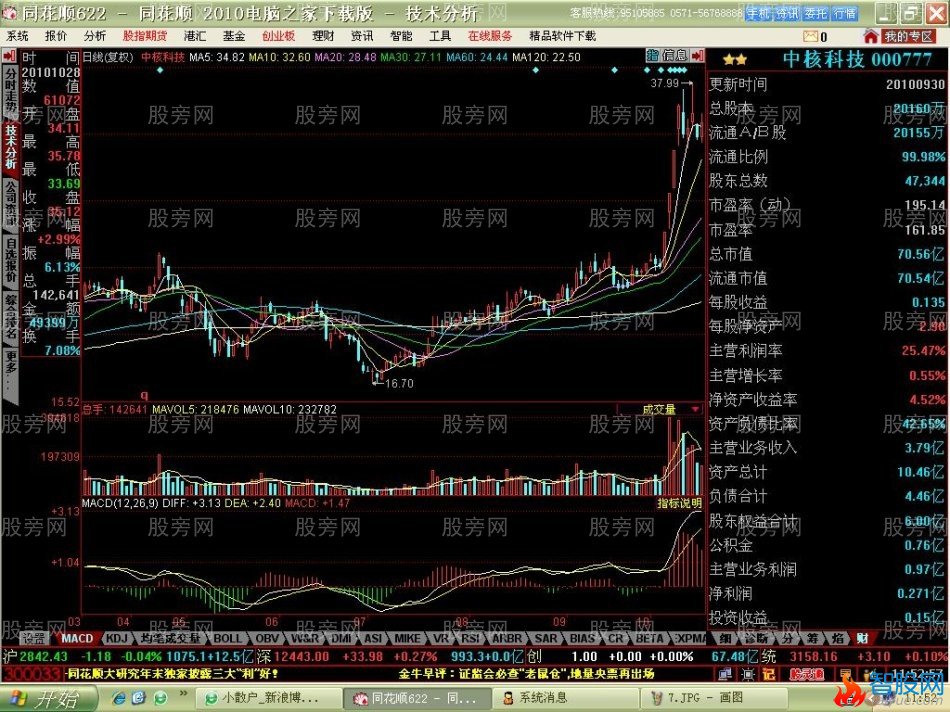Screen dimensions: 950x712
Task: Select the BETA indicator tab
Action: click(x=649, y=638)
